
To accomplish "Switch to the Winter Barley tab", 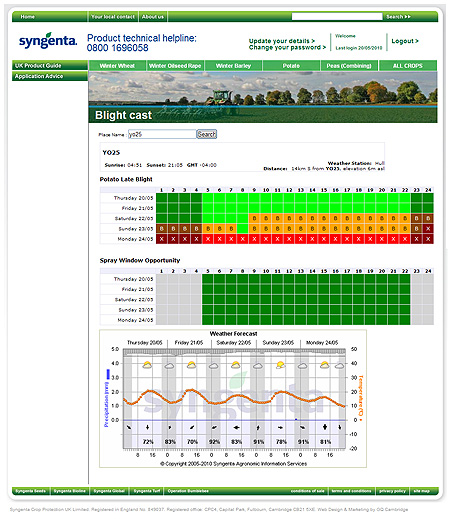I will point(233,66).
